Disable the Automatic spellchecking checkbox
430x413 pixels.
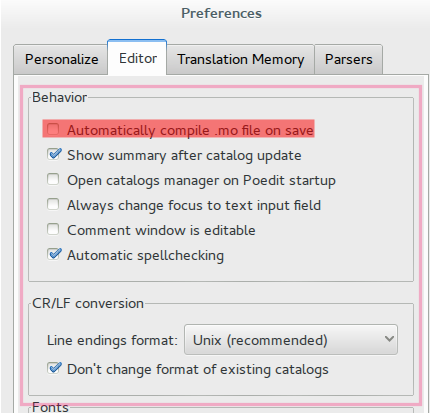click(x=53, y=254)
